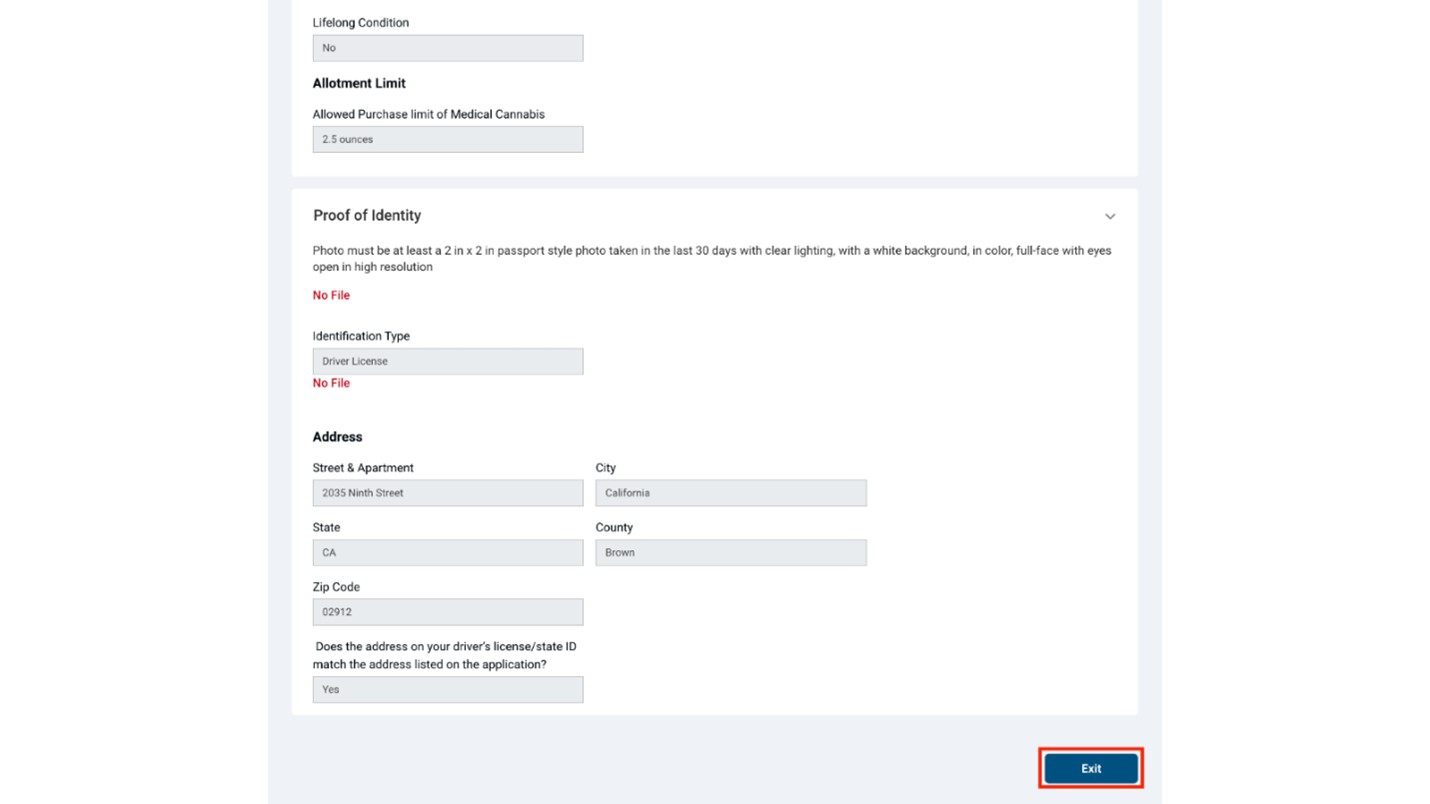
Task: Click the Allowed Purchase limit field
Action: 448,139
